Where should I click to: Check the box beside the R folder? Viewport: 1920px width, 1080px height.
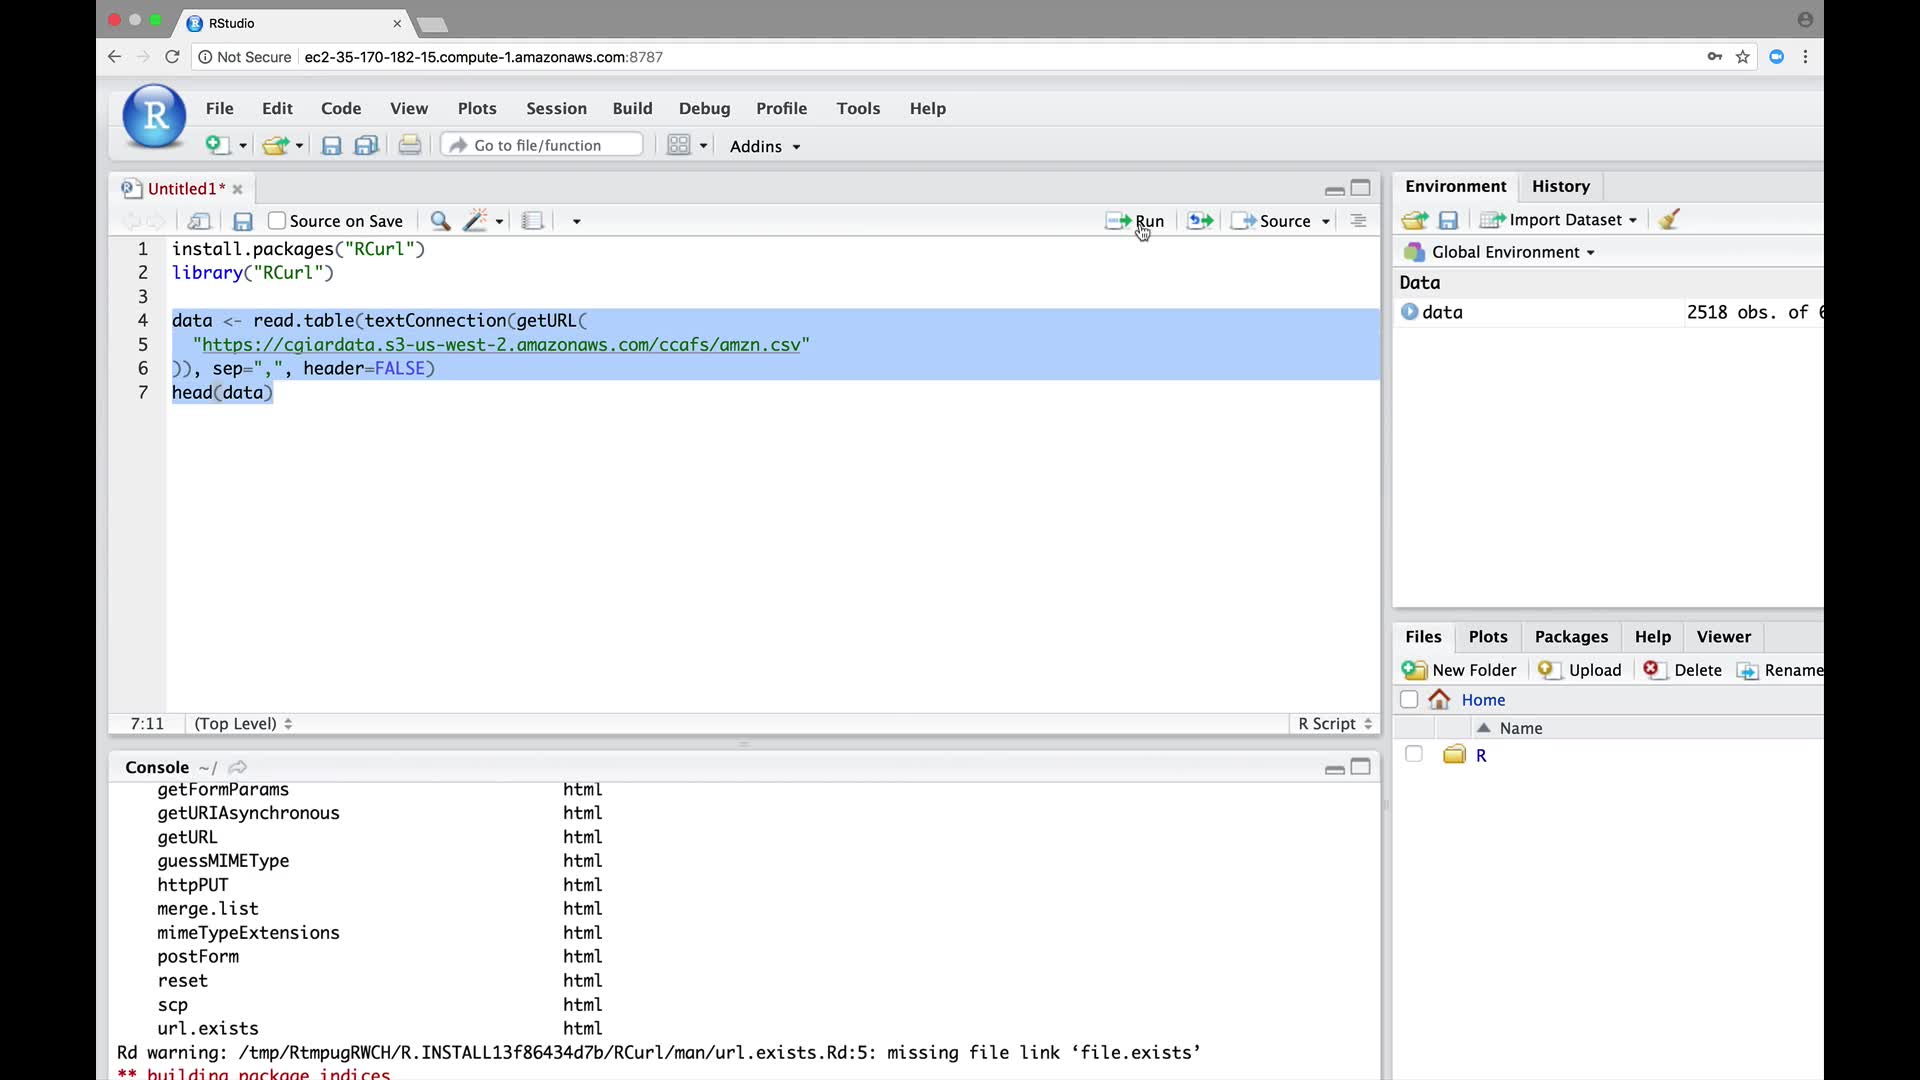pos(1413,754)
